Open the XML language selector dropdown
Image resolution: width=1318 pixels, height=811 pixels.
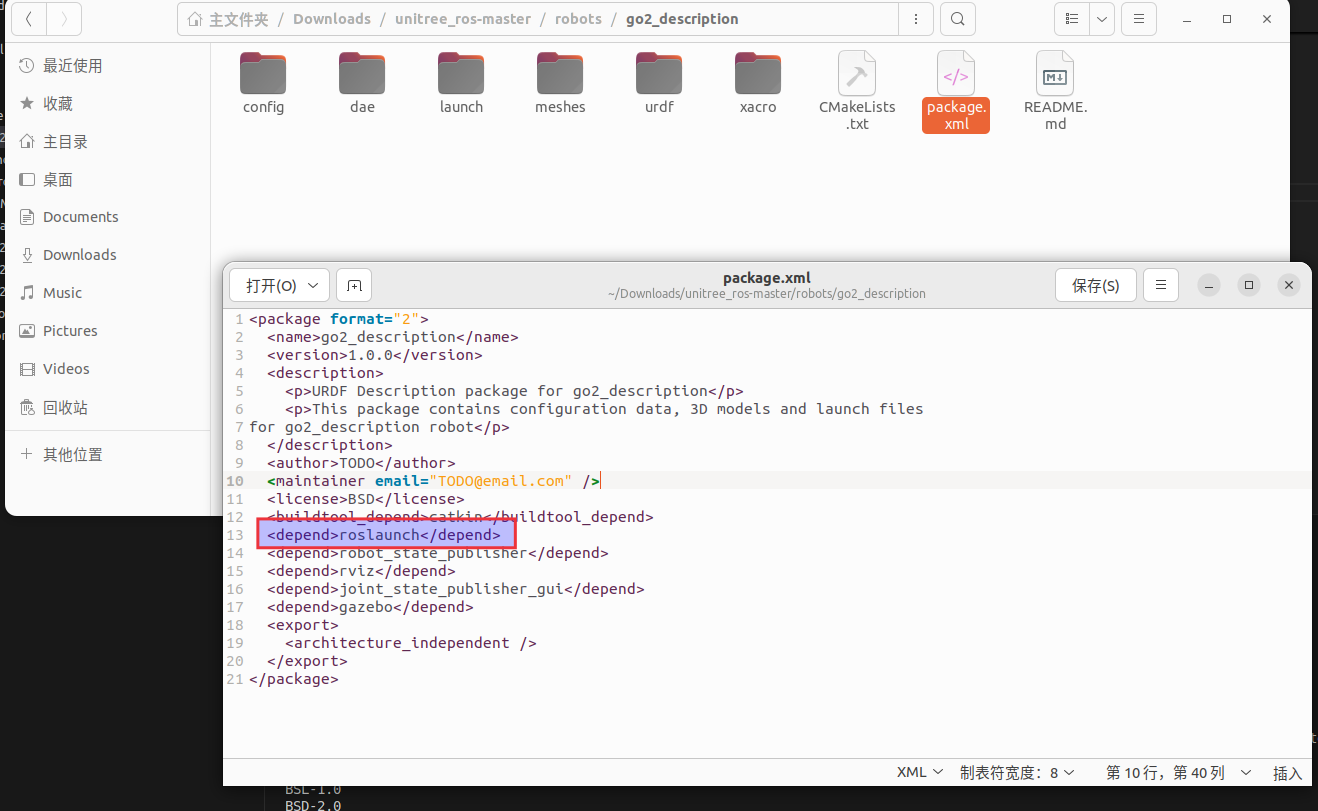pyautogui.click(x=918, y=771)
